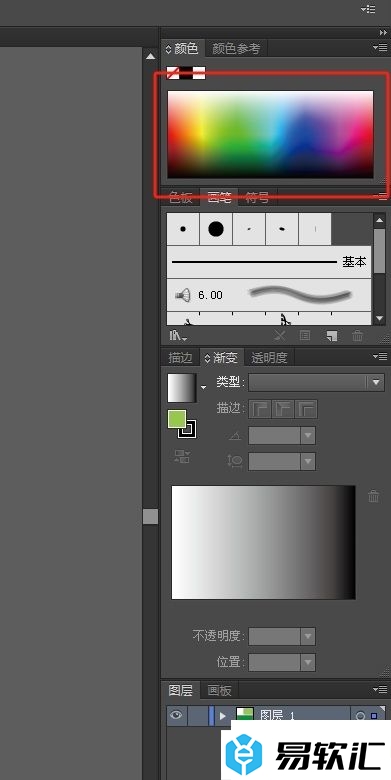This screenshot has width=391, height=780.
Task: Switch to the 图层 tab
Action: (181, 690)
